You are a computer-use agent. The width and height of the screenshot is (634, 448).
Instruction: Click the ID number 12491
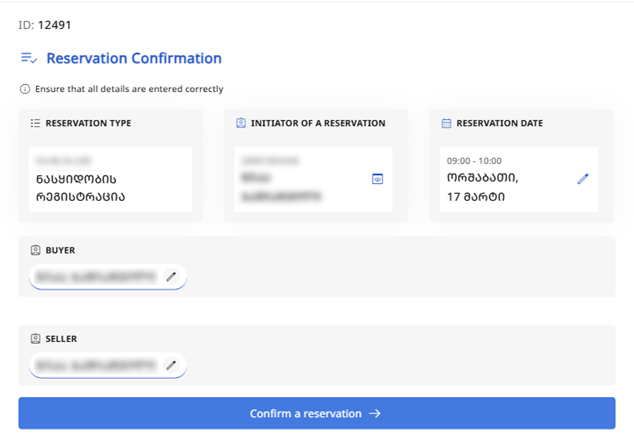tap(55, 25)
